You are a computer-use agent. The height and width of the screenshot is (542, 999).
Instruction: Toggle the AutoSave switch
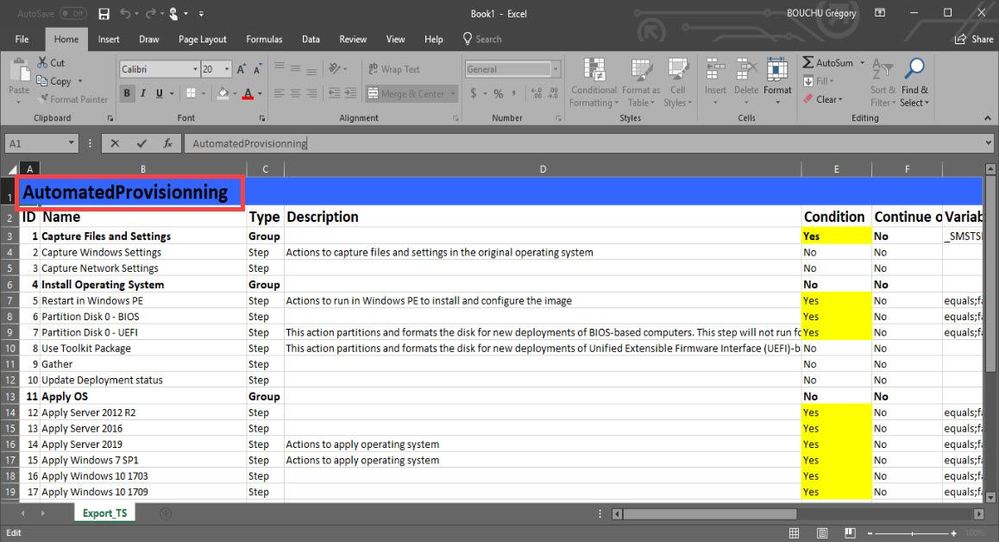[73, 13]
